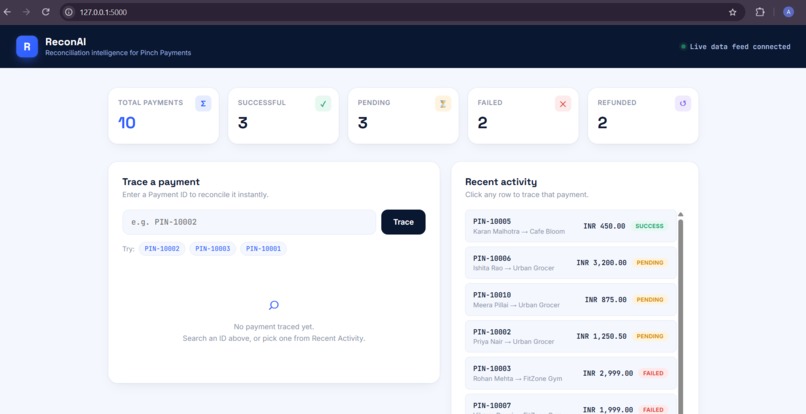Click the hourglass icon on Pending card

(x=443, y=103)
